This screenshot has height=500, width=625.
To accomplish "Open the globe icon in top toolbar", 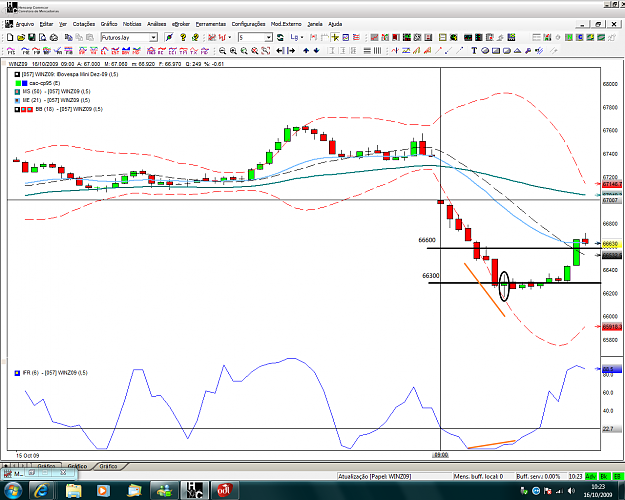I will [454, 37].
